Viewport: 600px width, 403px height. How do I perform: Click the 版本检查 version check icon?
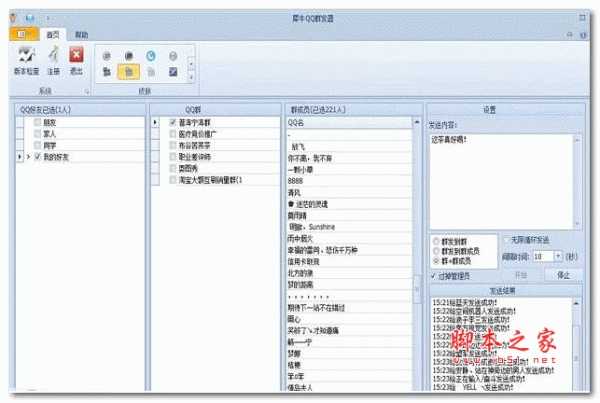(x=26, y=55)
